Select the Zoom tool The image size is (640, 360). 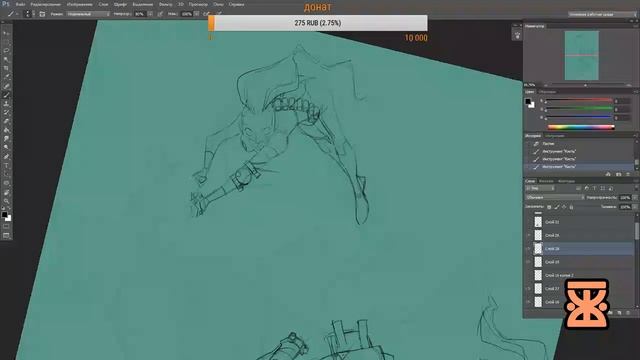pyautogui.click(x=6, y=201)
